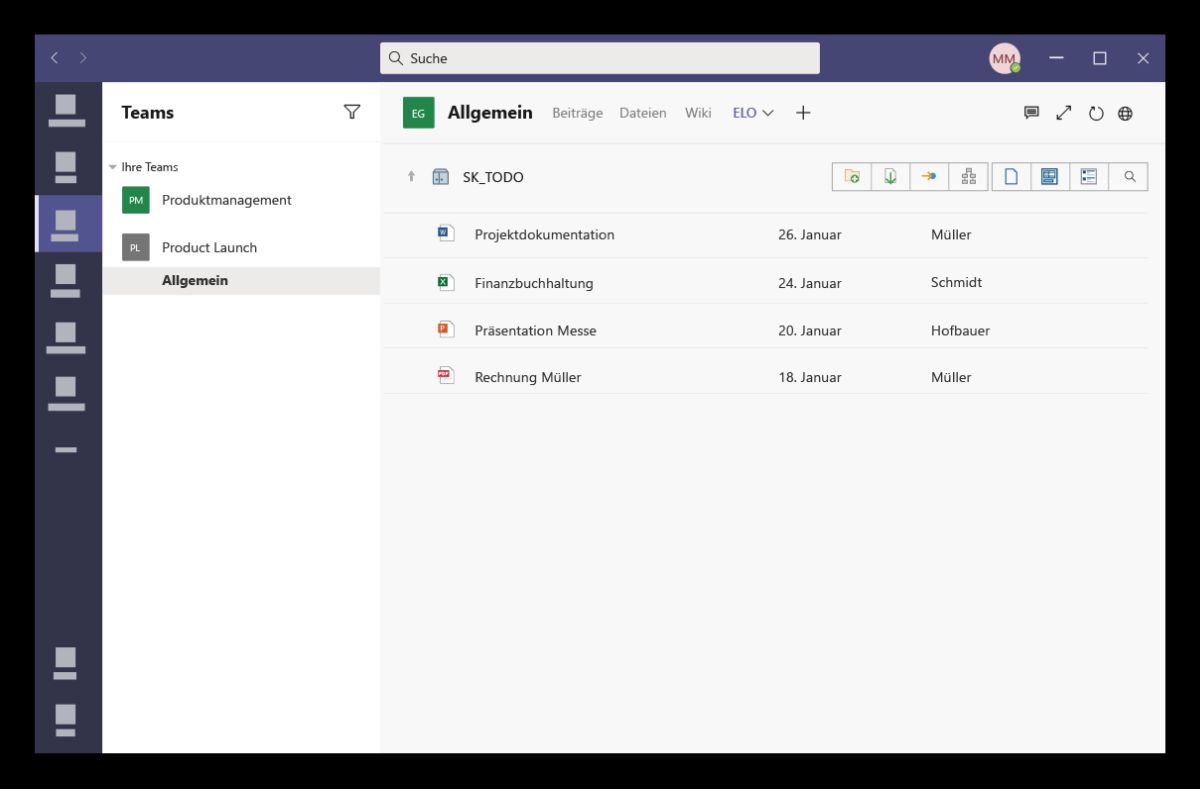Click the green EG channel avatar
1200x789 pixels.
click(x=419, y=113)
